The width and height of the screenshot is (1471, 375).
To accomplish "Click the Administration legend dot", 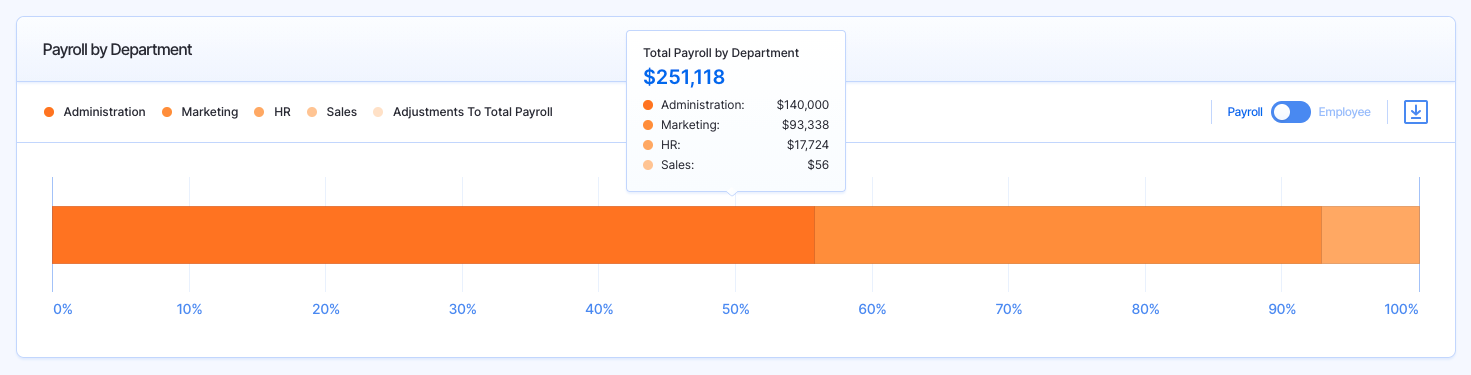I will pyautogui.click(x=49, y=112).
